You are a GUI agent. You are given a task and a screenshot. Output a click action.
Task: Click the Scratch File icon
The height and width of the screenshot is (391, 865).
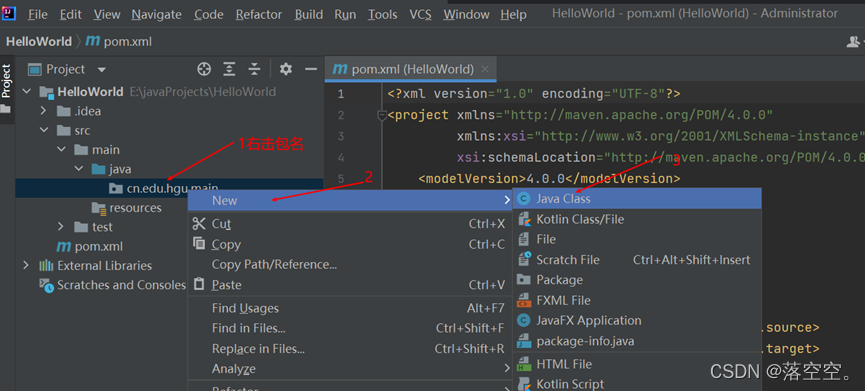point(525,259)
